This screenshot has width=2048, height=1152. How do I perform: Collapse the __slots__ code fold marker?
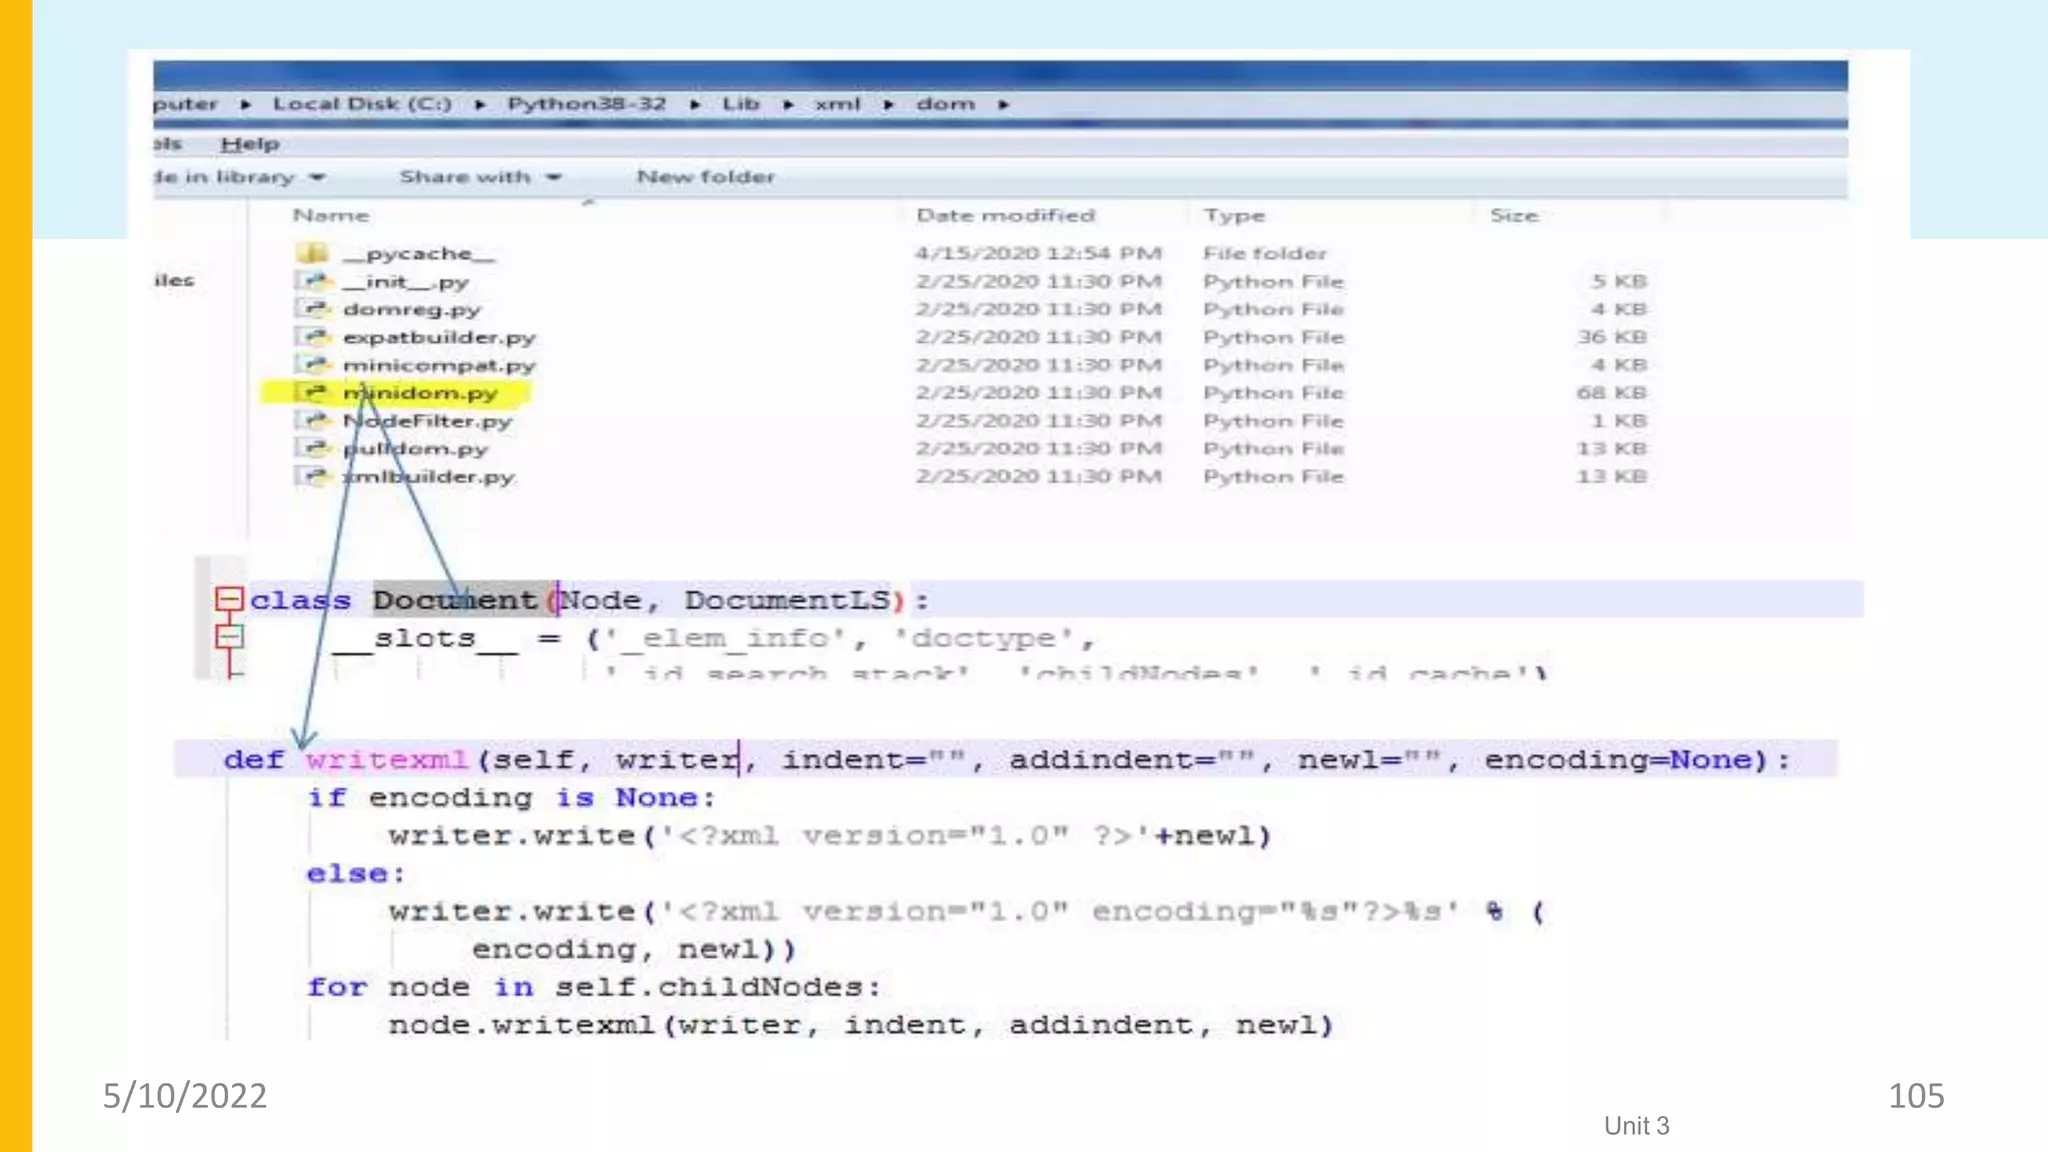tap(229, 637)
